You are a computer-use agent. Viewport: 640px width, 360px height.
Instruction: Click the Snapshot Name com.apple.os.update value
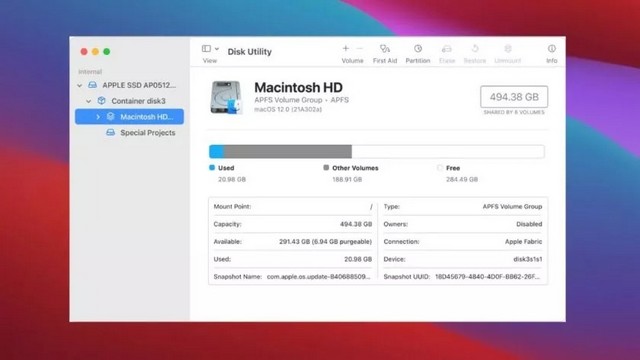point(318,277)
